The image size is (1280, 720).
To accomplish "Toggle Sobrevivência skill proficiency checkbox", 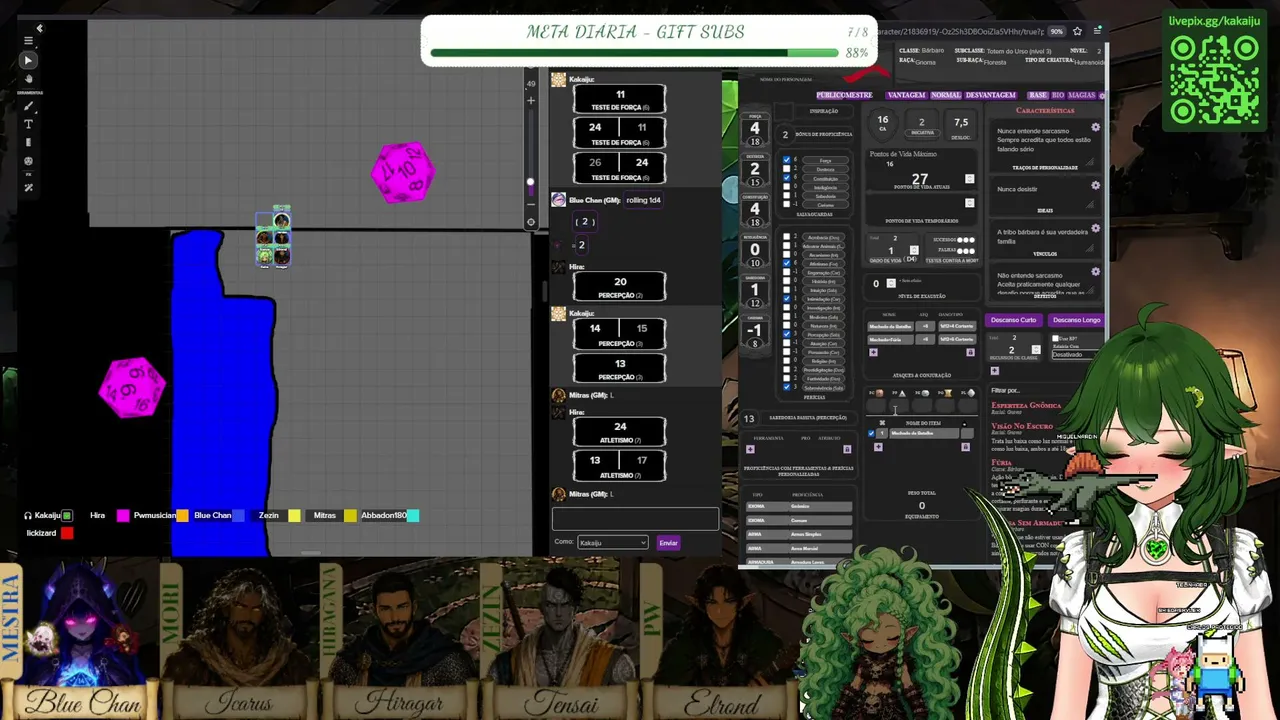I will (x=787, y=387).
